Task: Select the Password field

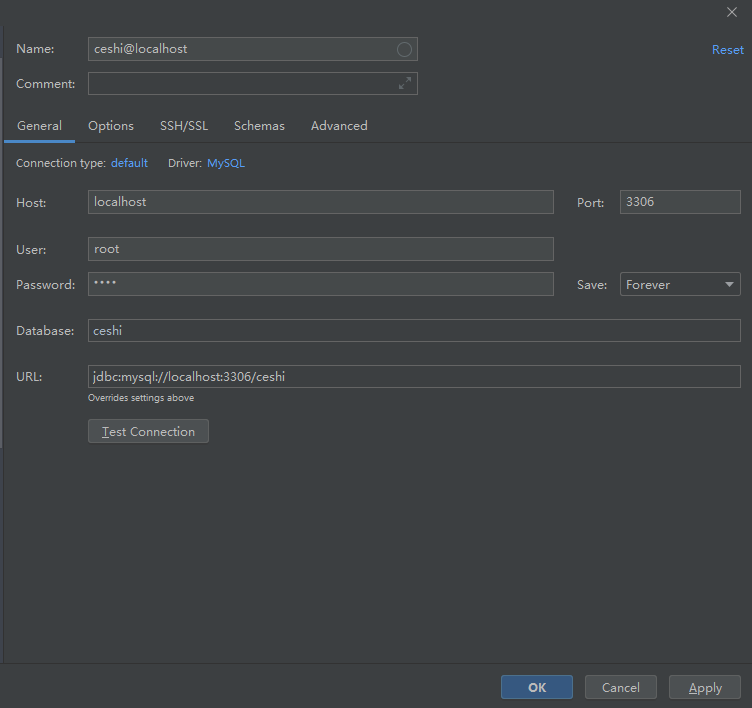Action: (320, 284)
